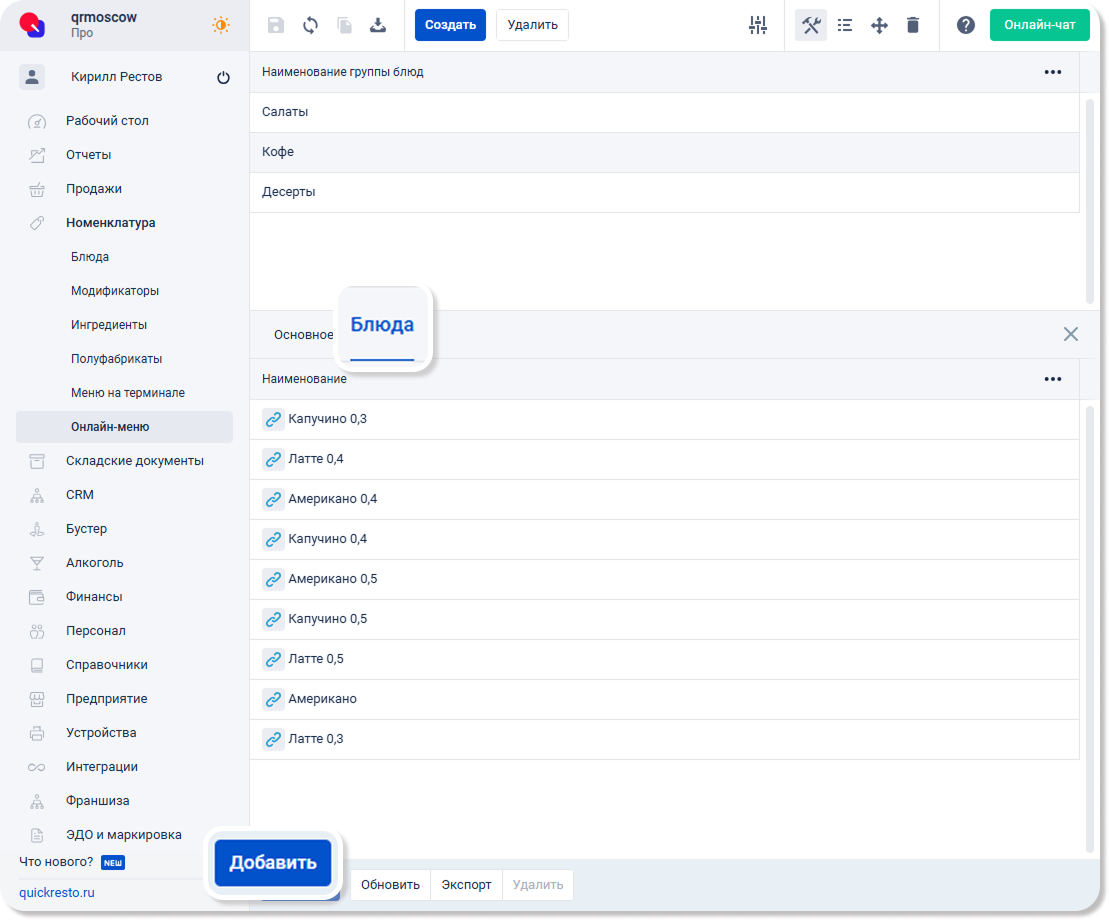Open the quickresto.ru link
Image resolution: width=1109 pixels, height=920 pixels.
click(x=57, y=893)
